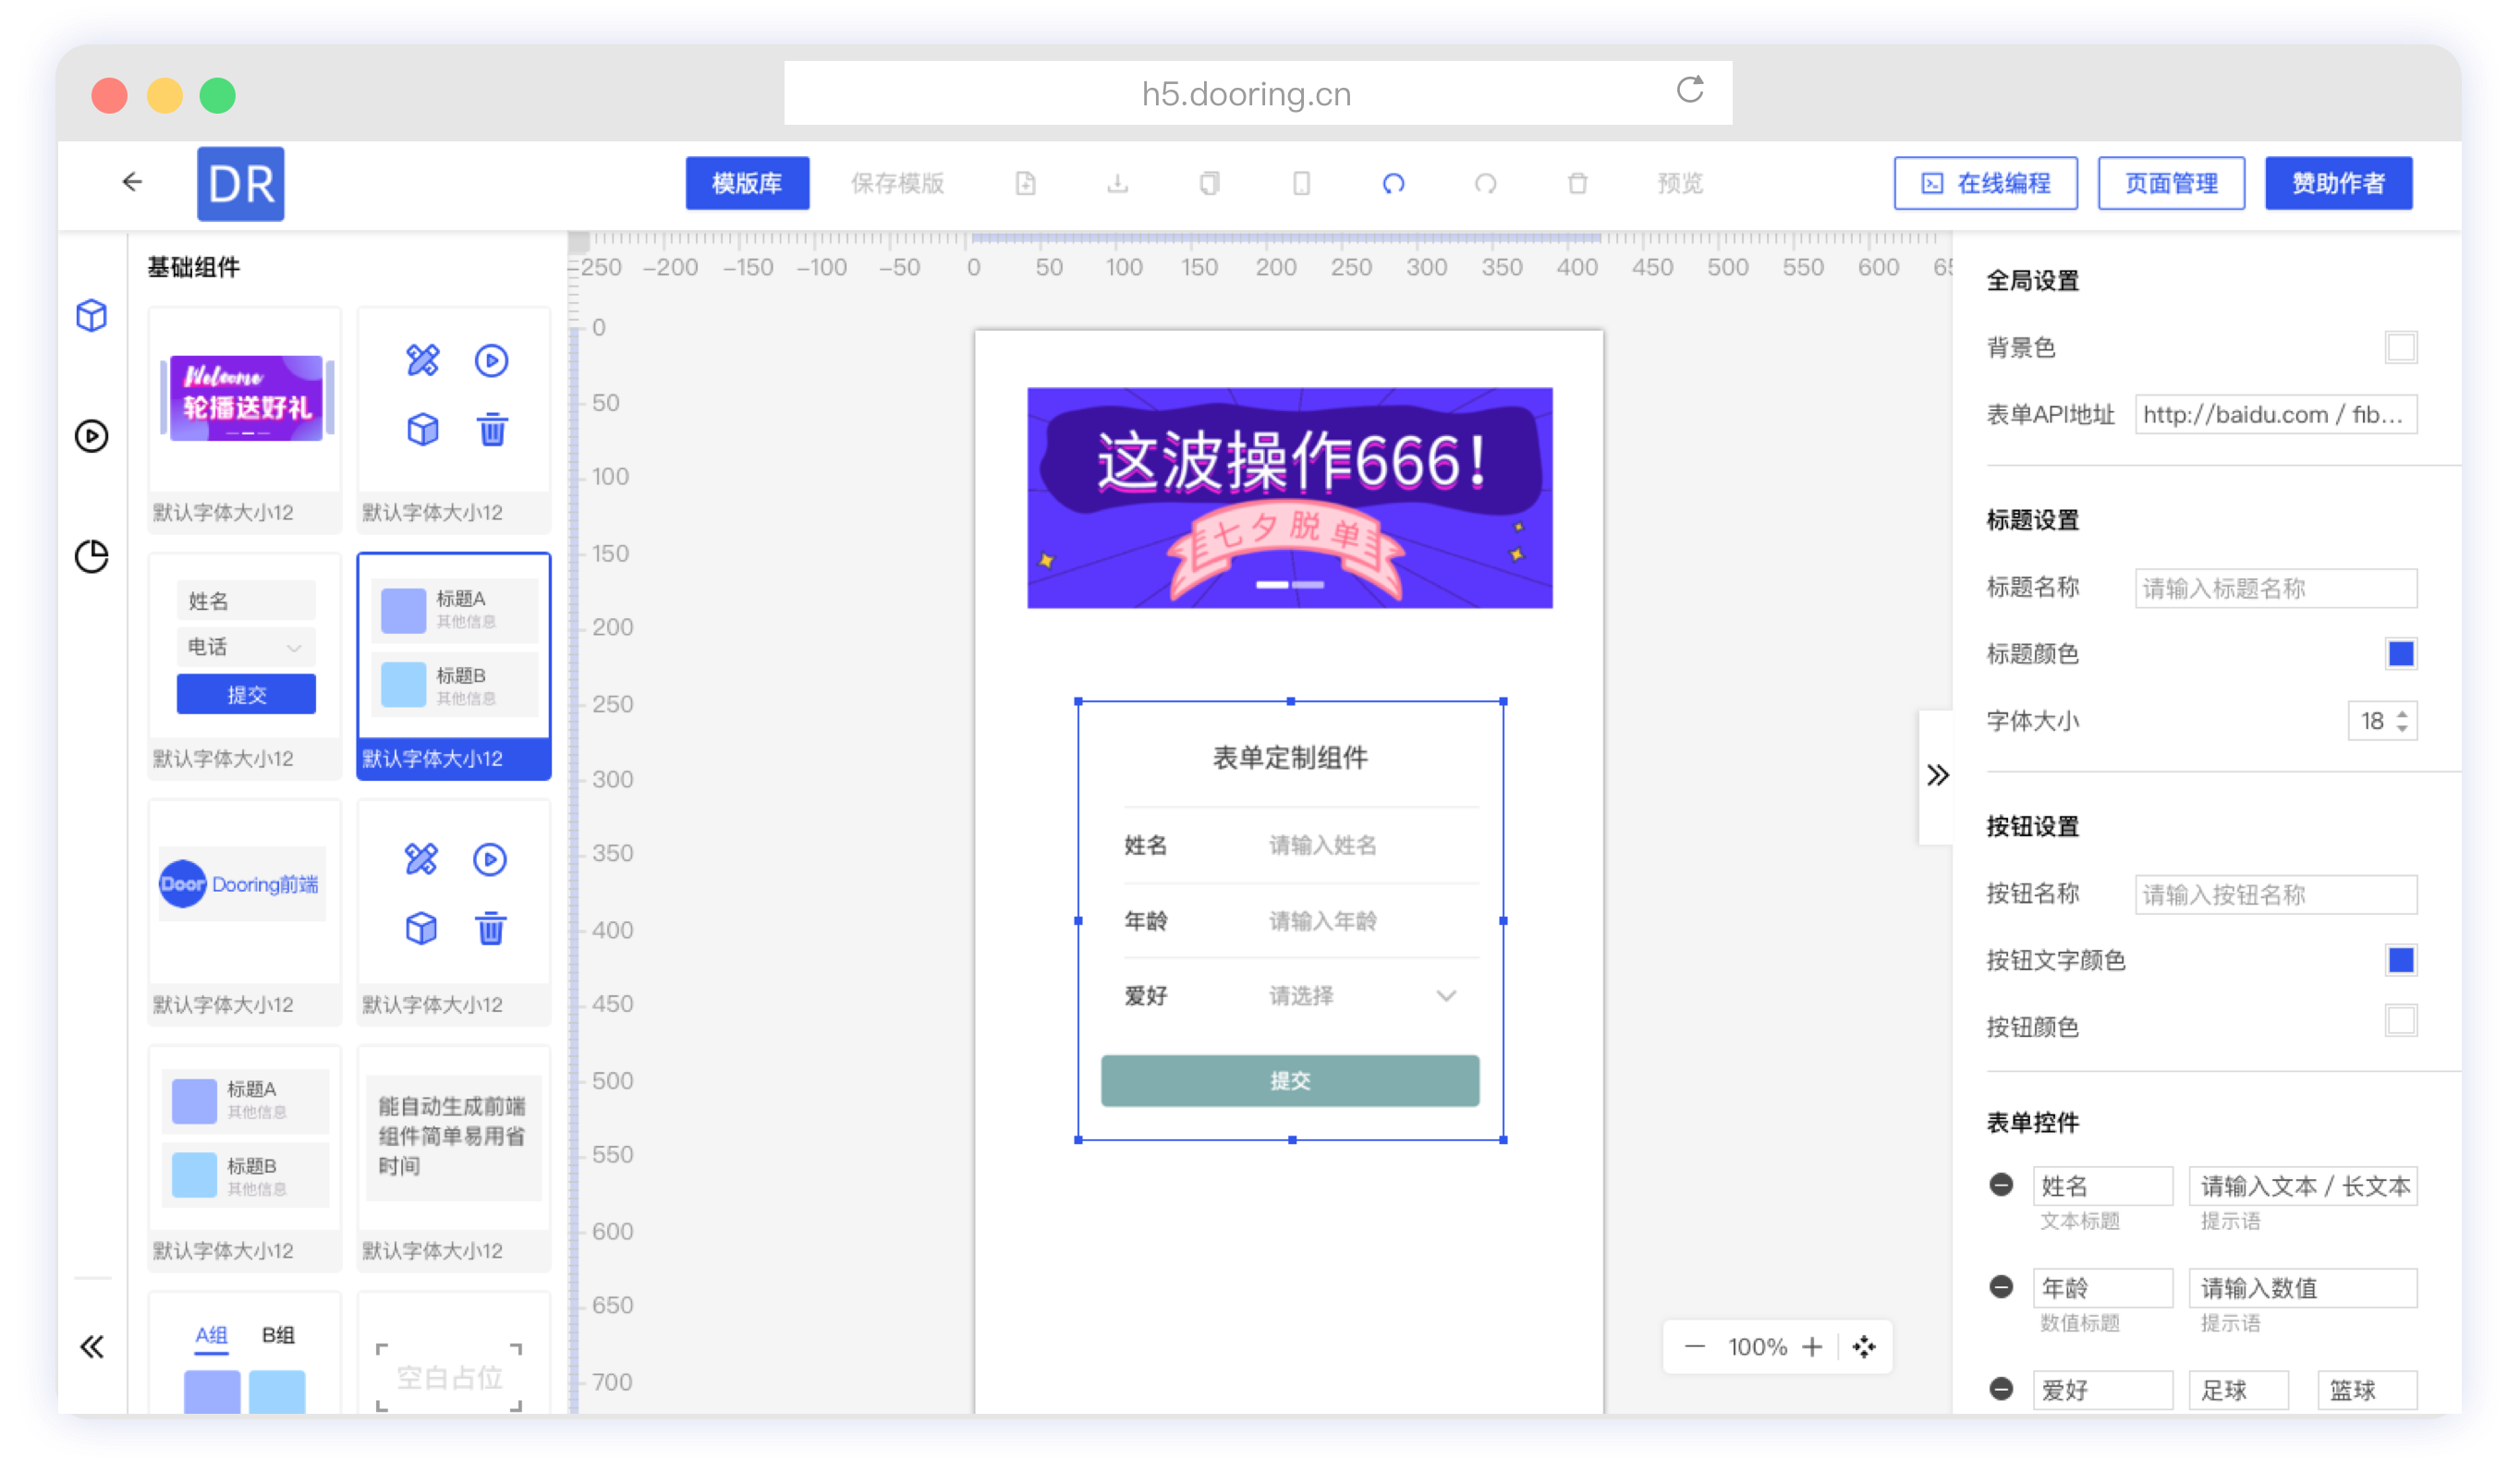
Task: Click the download icon in top toolbar
Action: pyautogui.click(x=1117, y=183)
